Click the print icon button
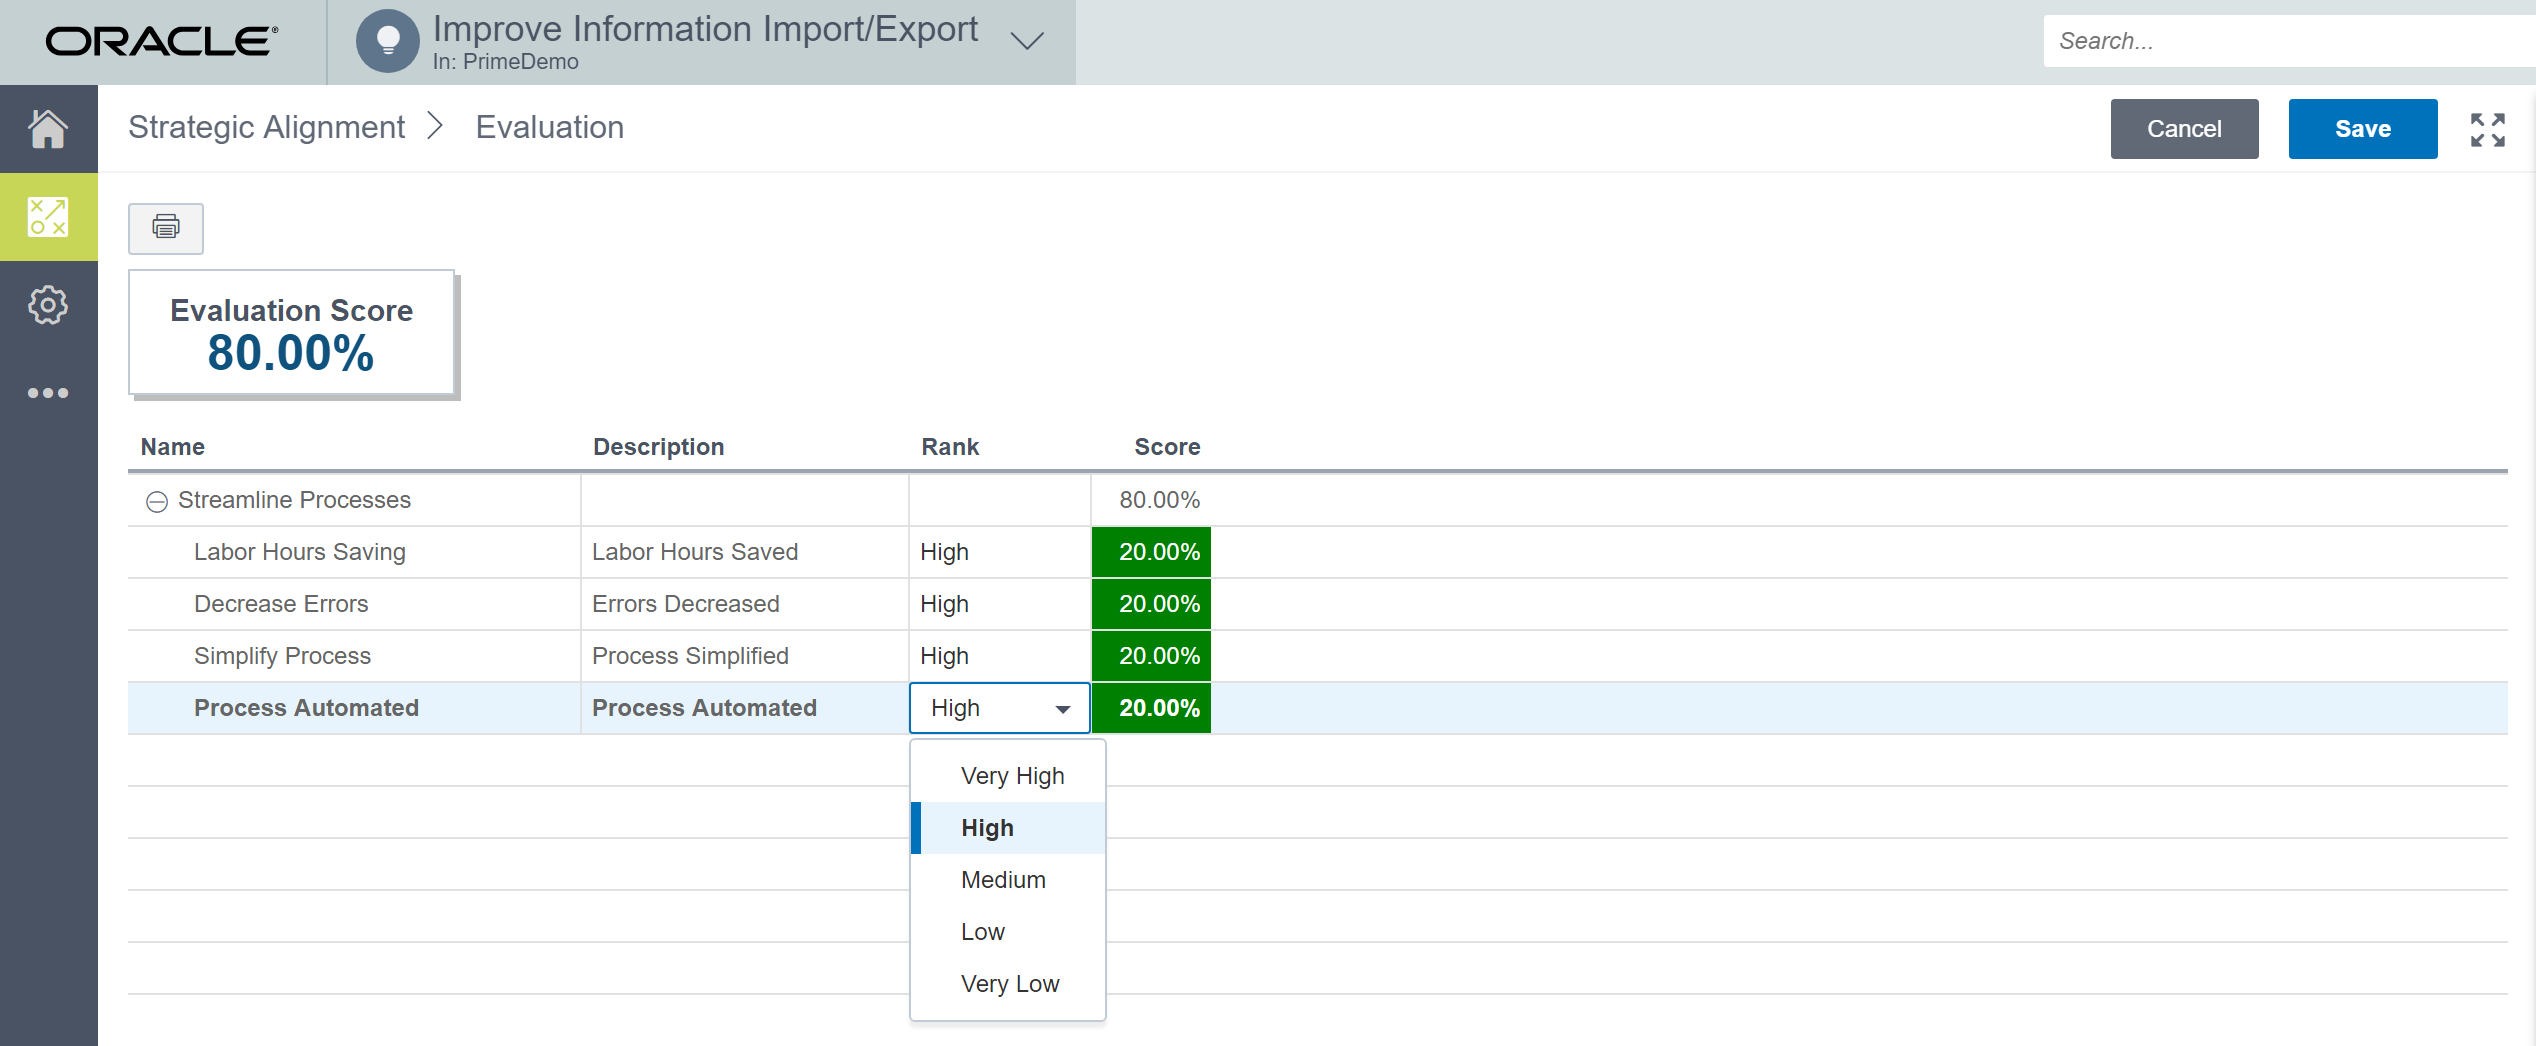The height and width of the screenshot is (1046, 2536). (166, 228)
